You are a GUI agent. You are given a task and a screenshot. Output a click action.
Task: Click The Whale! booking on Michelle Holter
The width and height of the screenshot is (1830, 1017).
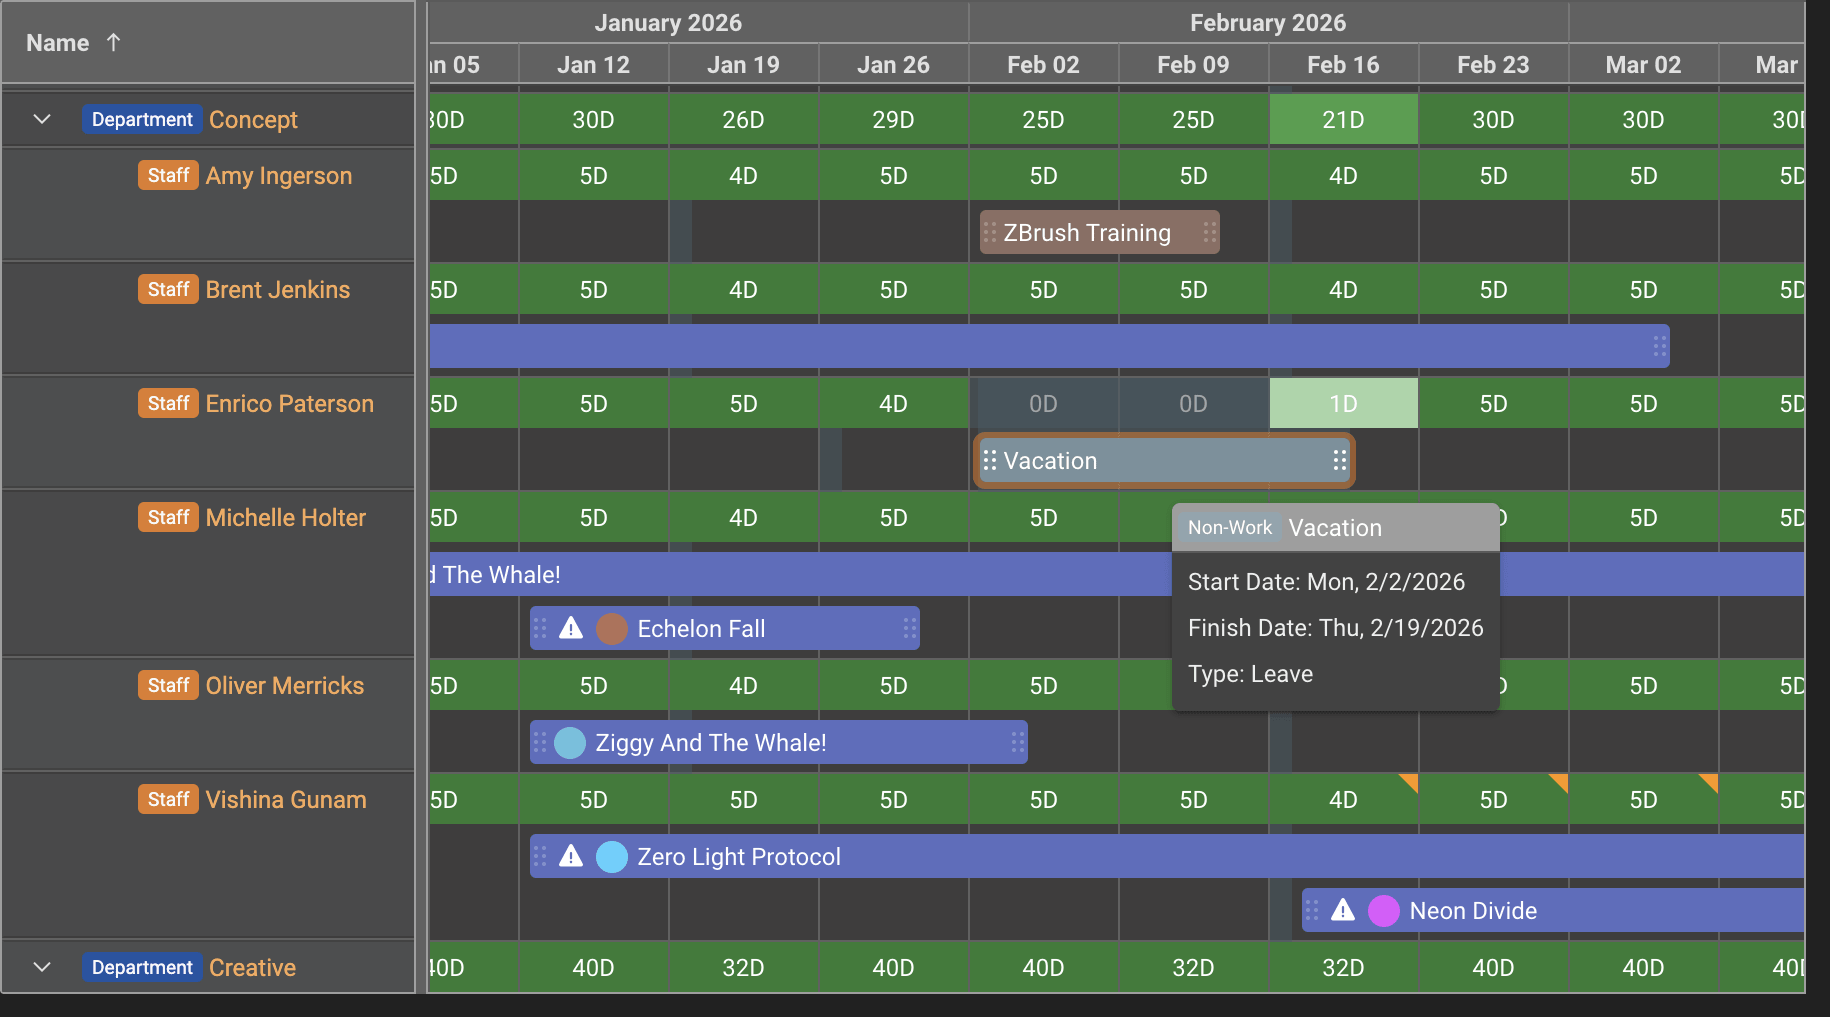tap(800, 574)
